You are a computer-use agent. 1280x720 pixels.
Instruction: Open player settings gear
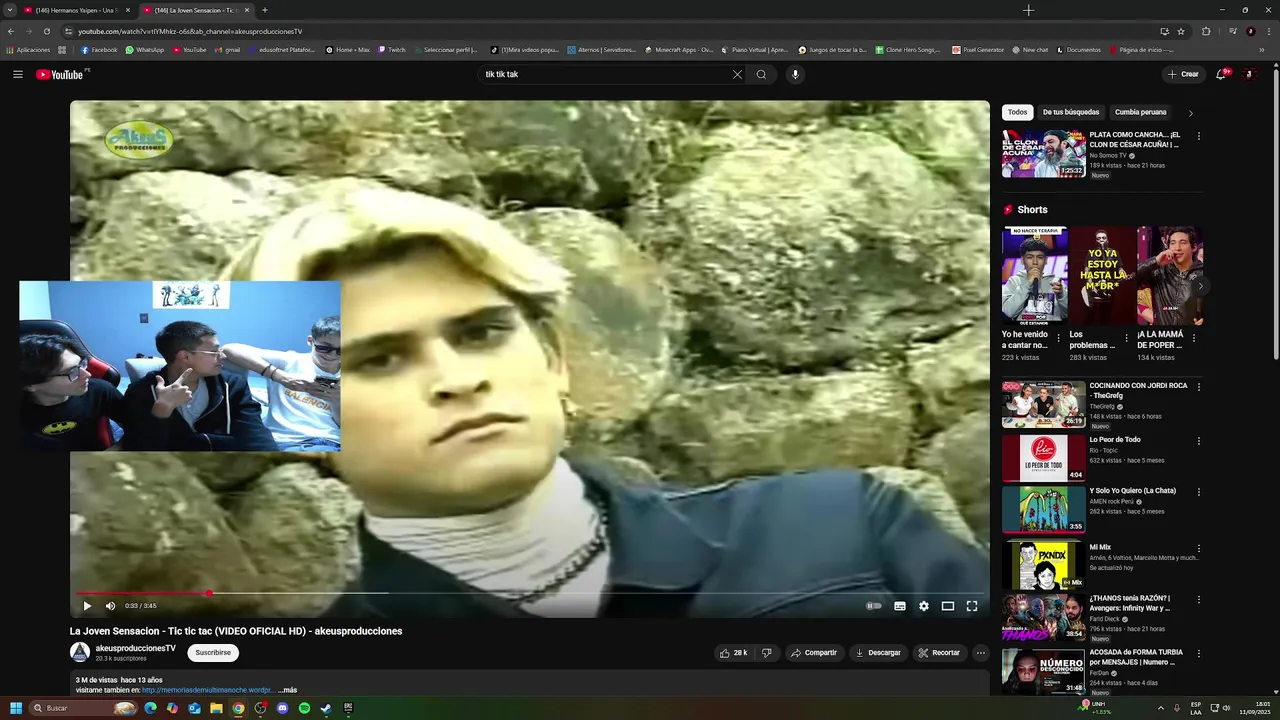[923, 605]
